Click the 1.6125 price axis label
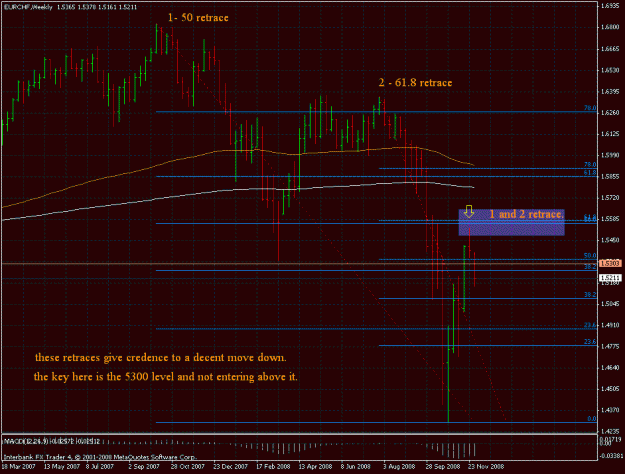This screenshot has height=474, width=625. [x=610, y=134]
